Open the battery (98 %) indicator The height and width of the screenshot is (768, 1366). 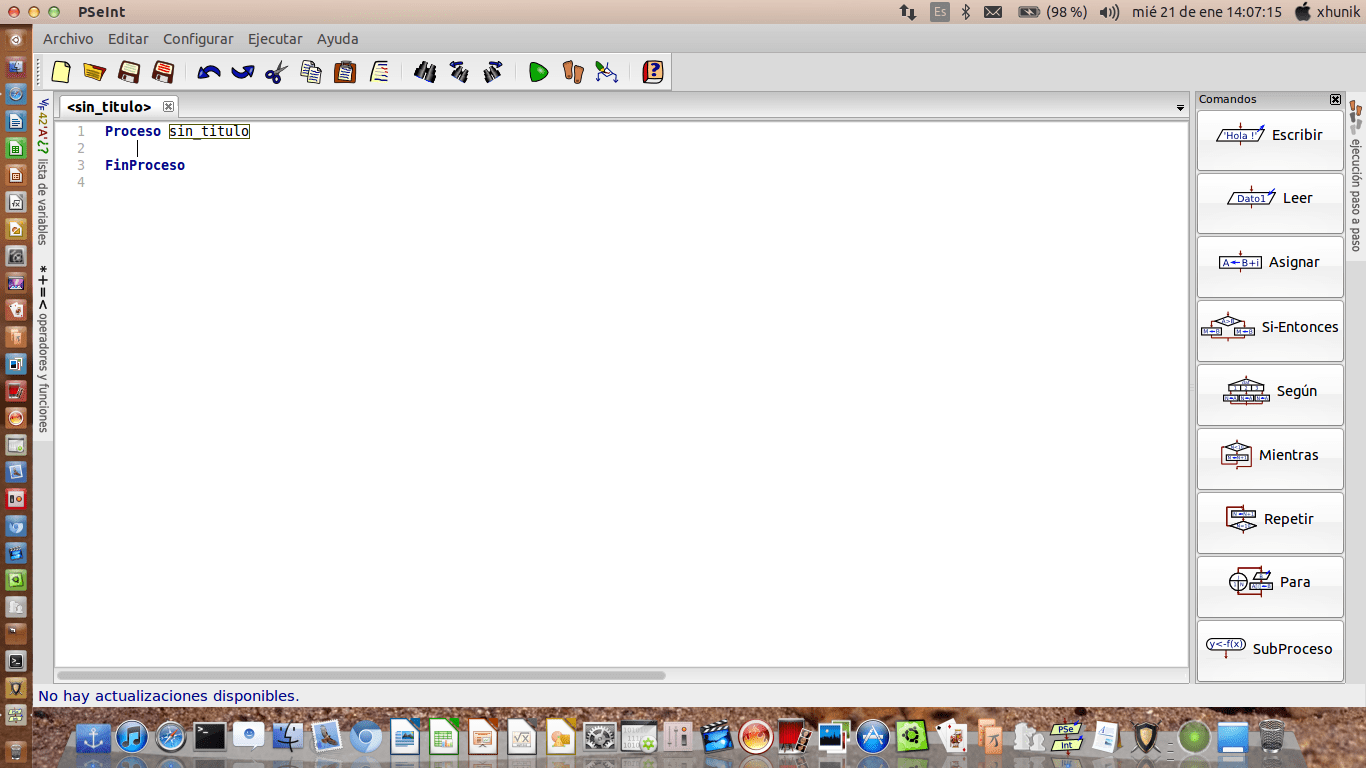tap(1052, 12)
